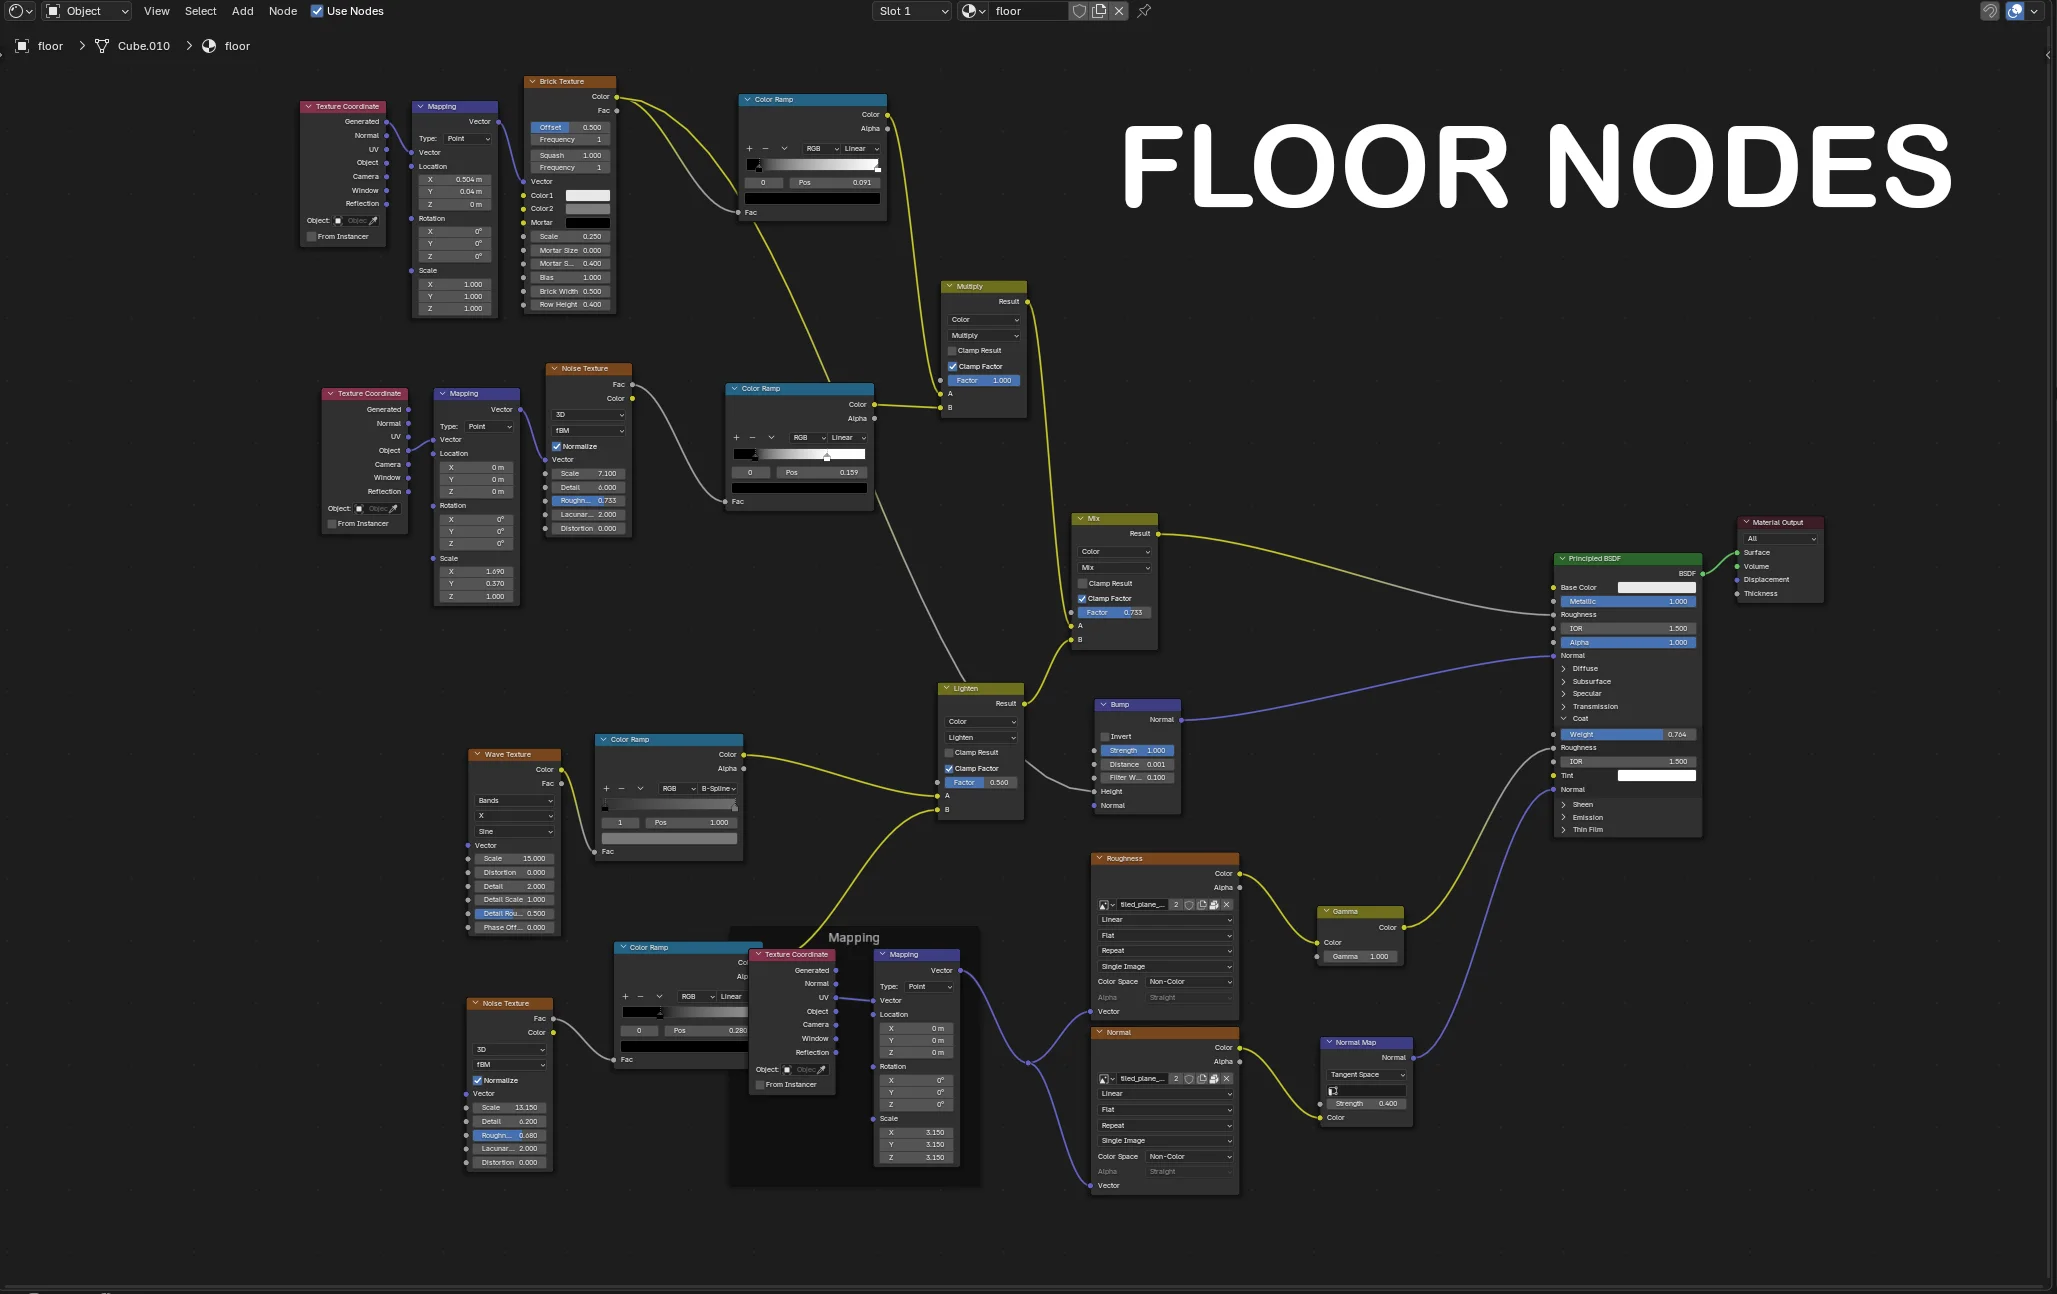The image size is (2057, 1294).
Task: Click the Base Color swatch in Principled BSDF
Action: [1656, 587]
